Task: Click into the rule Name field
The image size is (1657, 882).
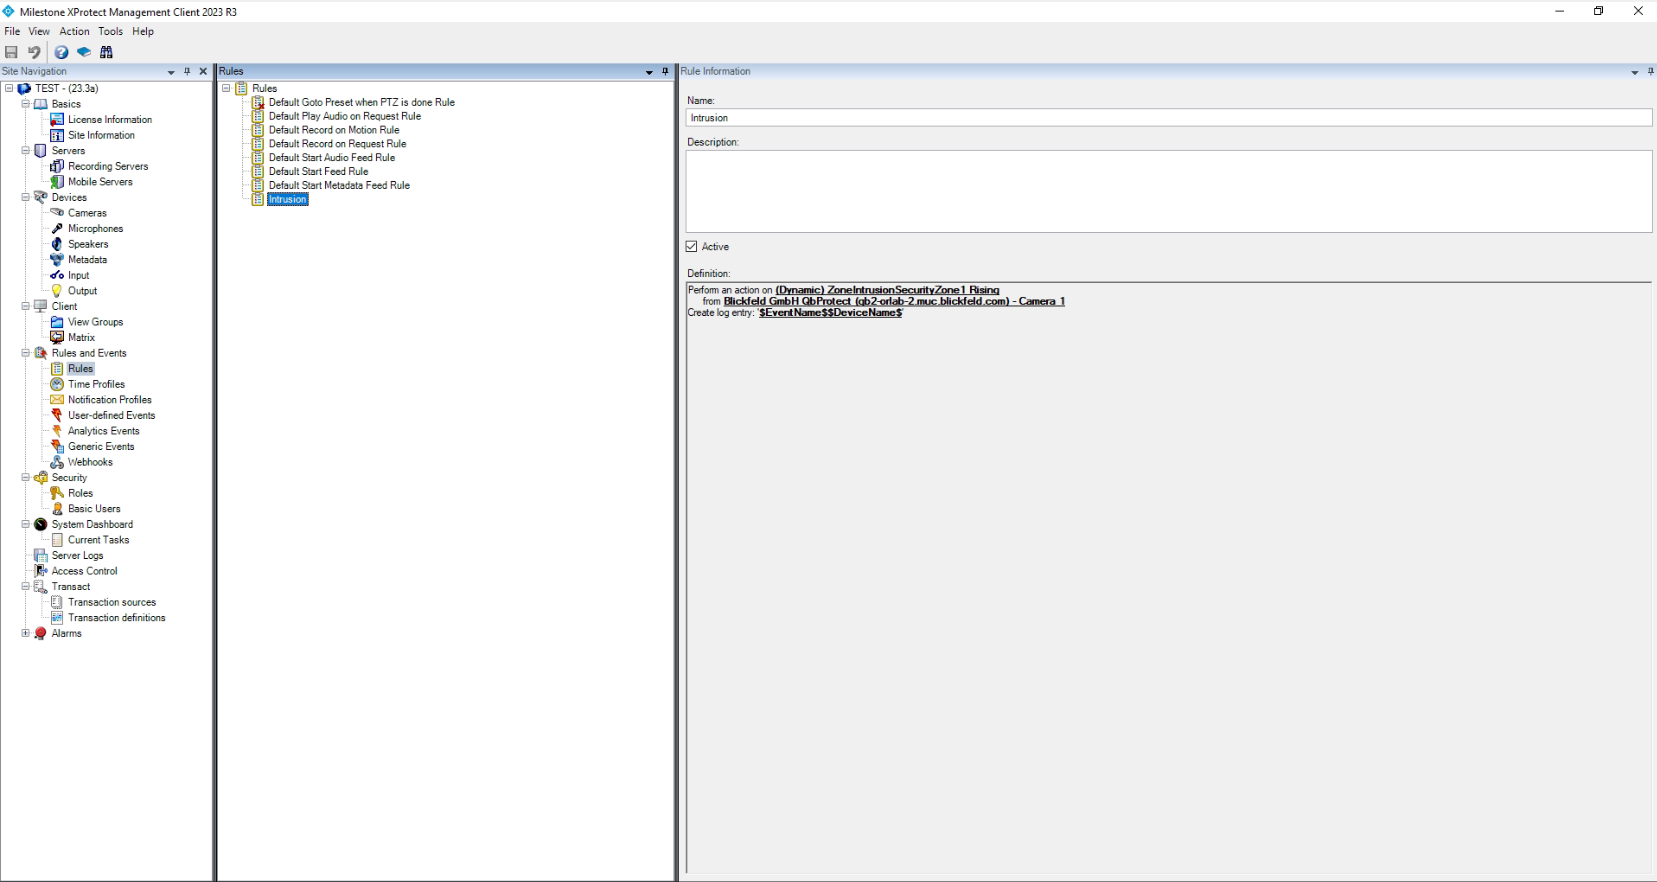Action: coord(1168,118)
